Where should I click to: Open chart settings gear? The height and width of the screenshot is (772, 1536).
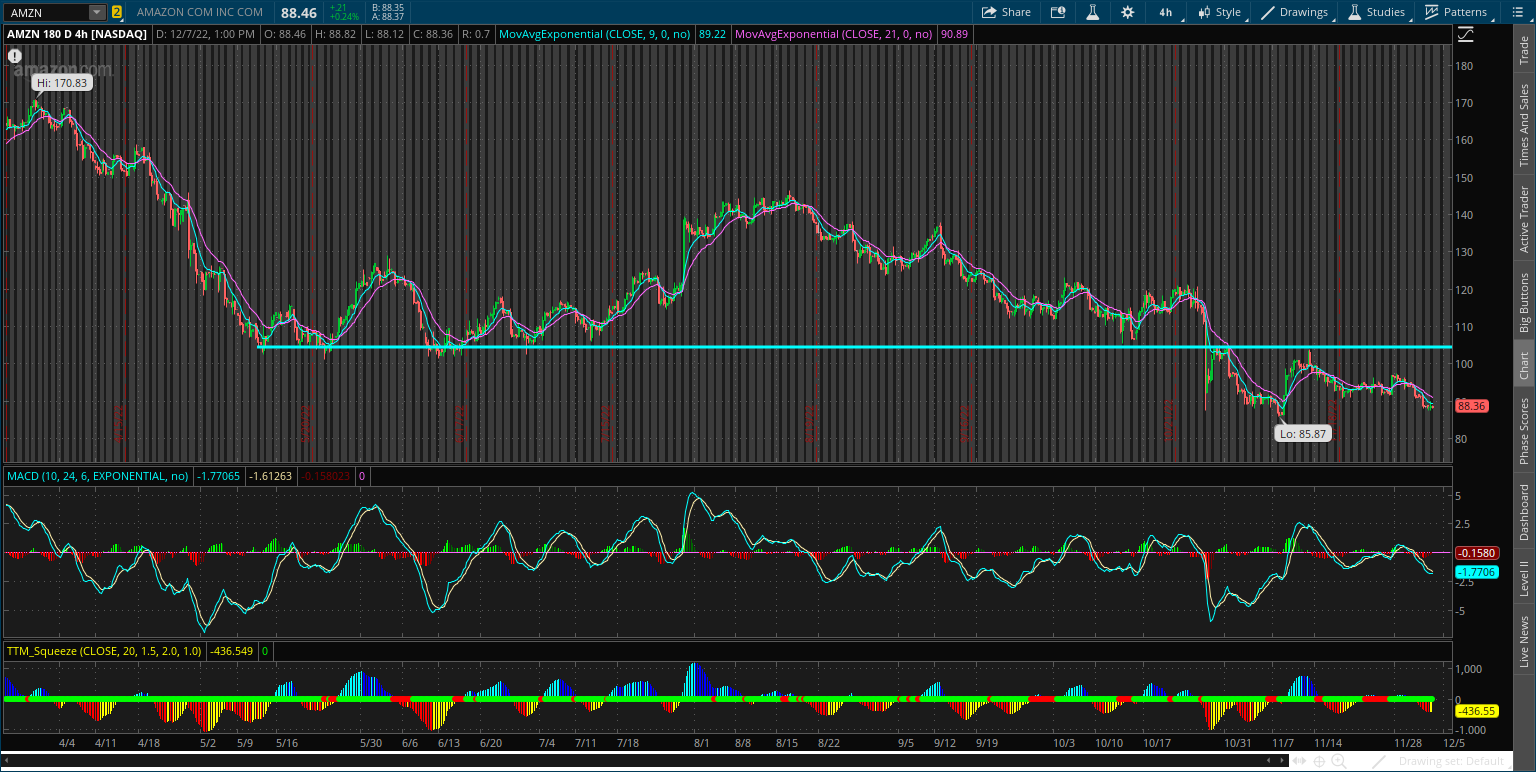tap(1128, 12)
